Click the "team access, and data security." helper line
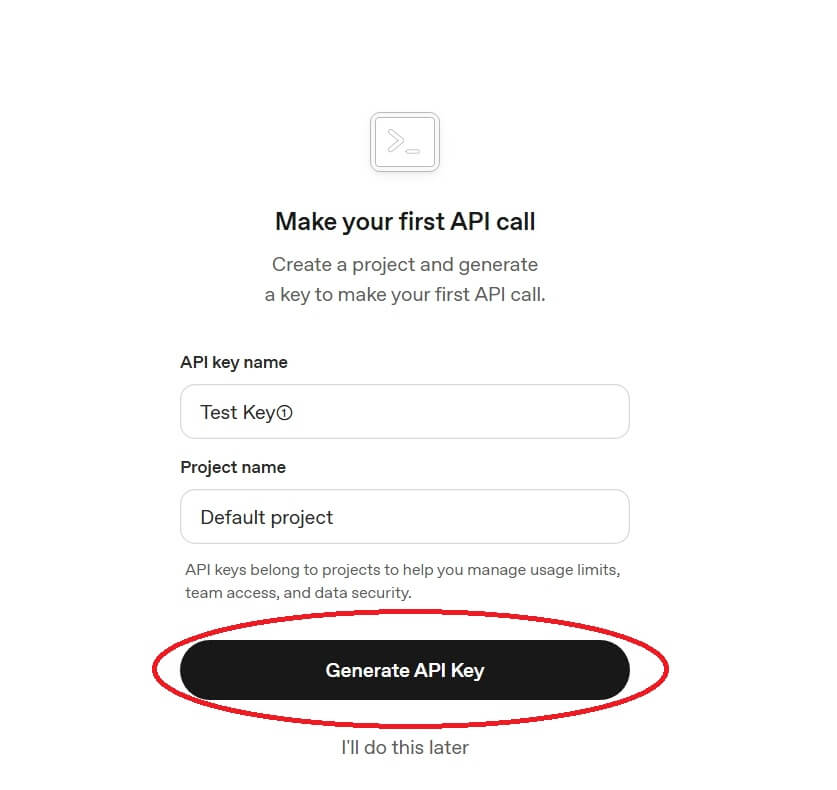837x790 pixels. [x=298, y=592]
